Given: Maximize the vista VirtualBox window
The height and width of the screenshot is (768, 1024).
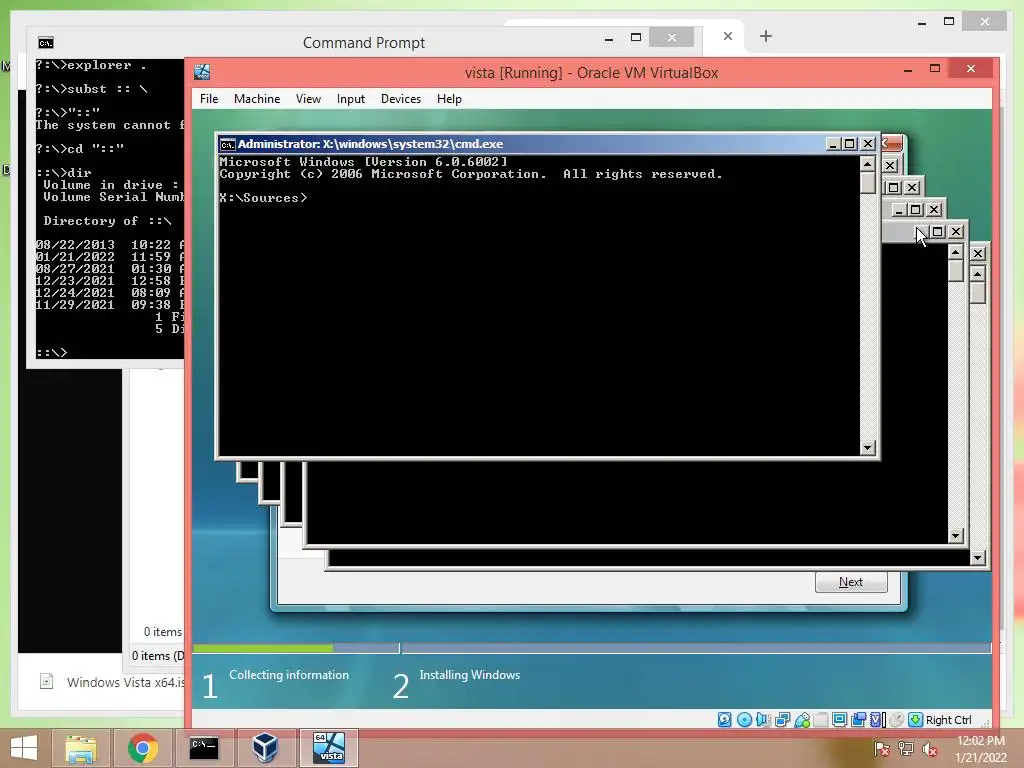Looking at the screenshot, I should [x=935, y=69].
